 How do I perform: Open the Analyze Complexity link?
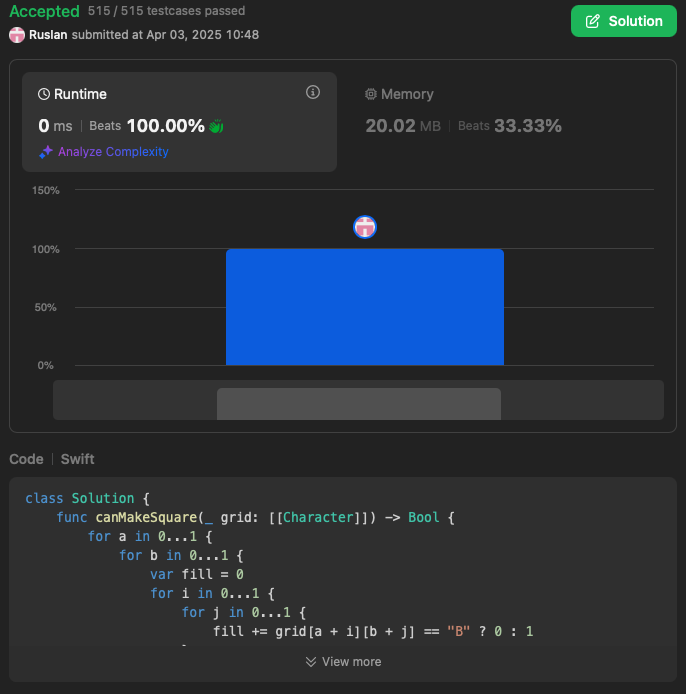click(x=113, y=152)
